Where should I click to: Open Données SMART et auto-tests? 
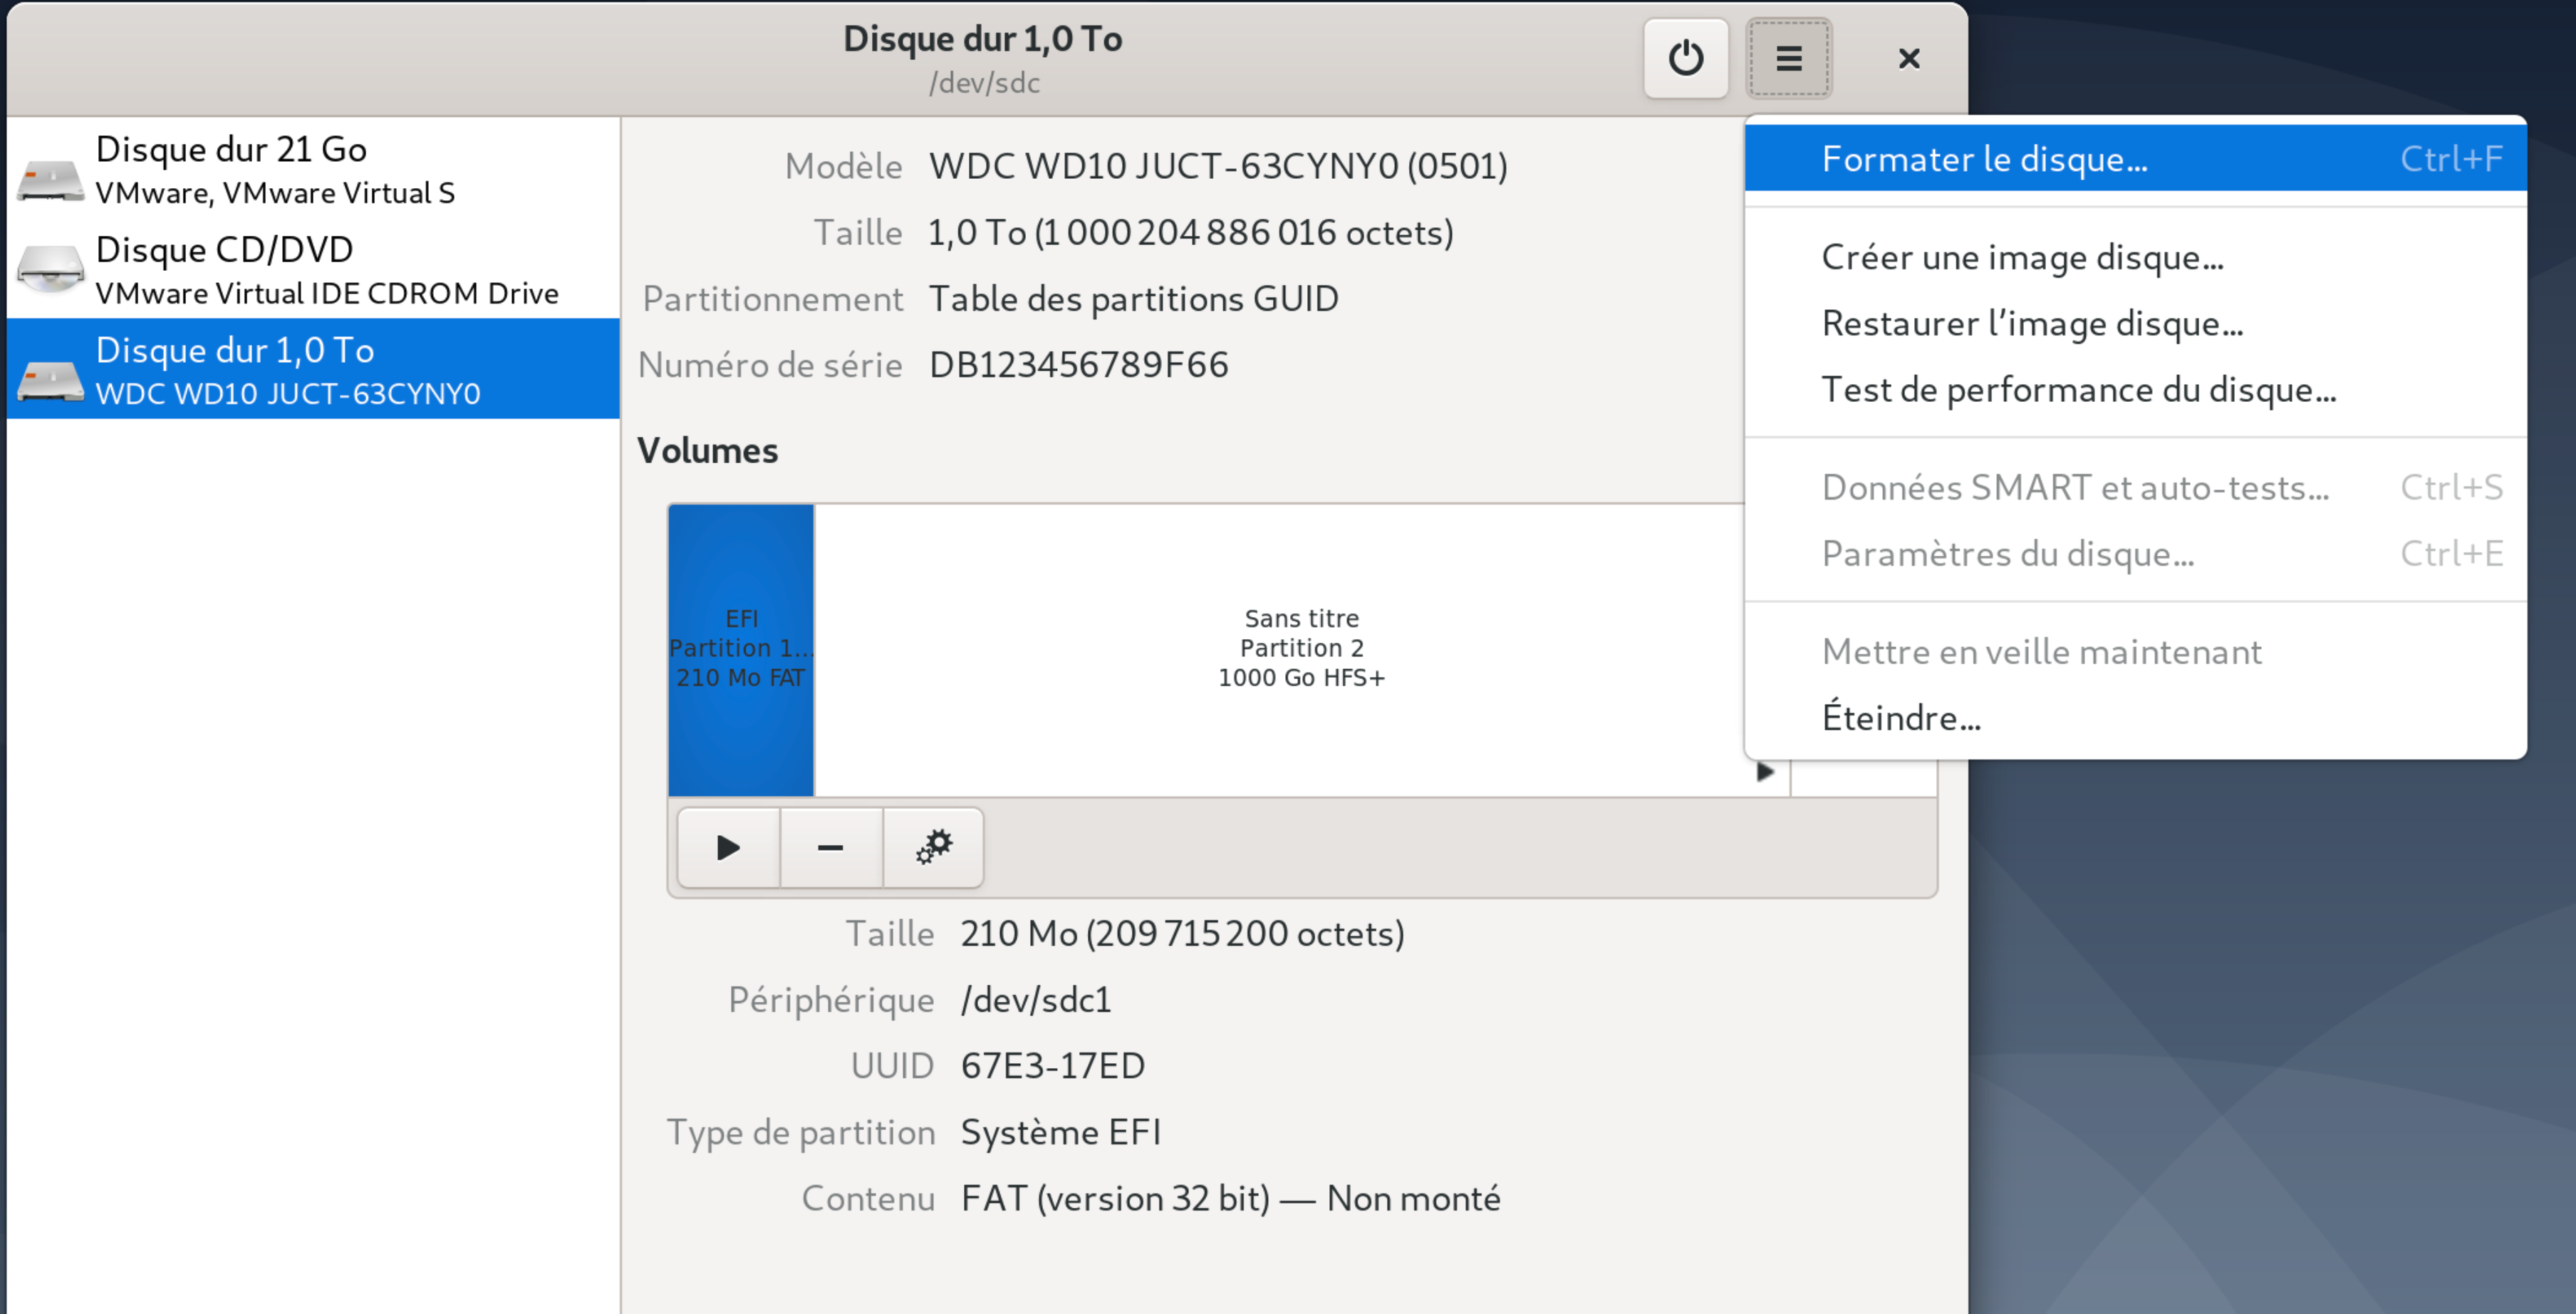point(2135,487)
